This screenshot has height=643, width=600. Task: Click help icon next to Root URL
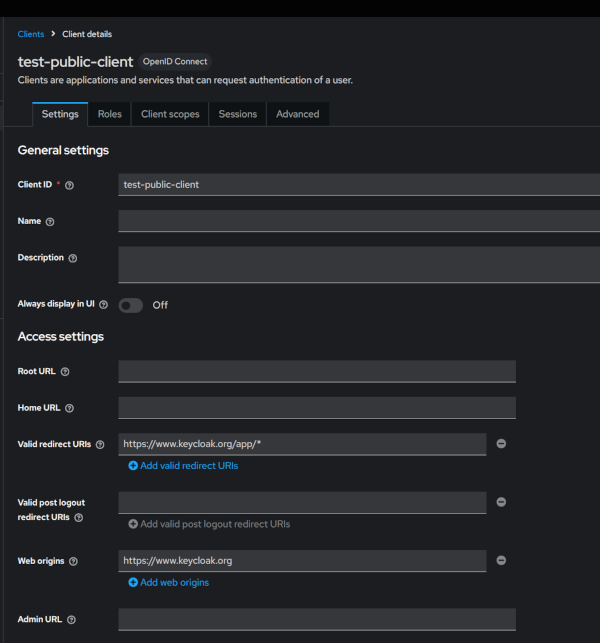65,372
